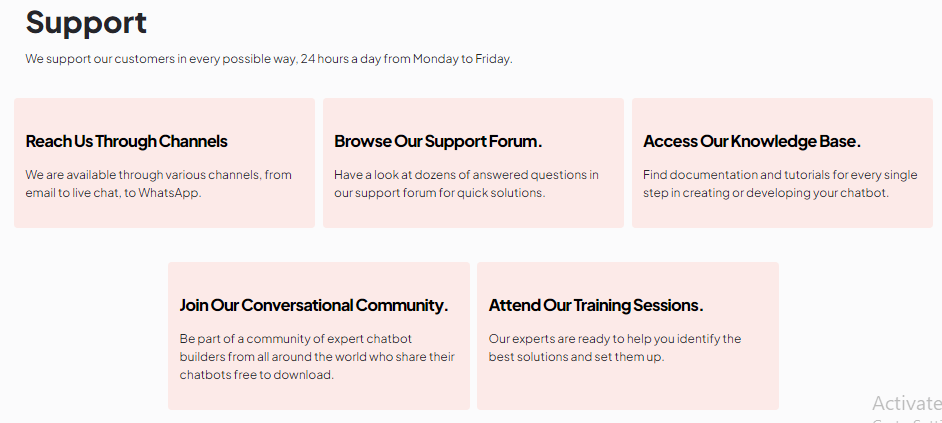The width and height of the screenshot is (942, 423).
Task: Click the Join Our Conversational Community heading
Action: point(314,305)
